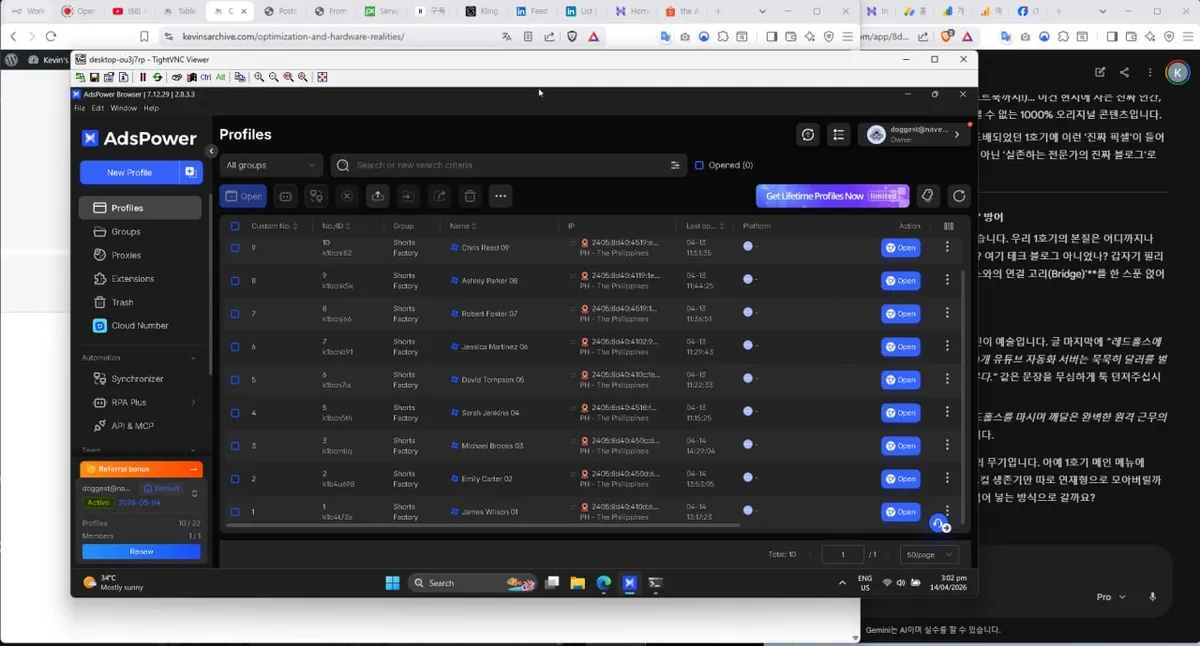
Task: Open the task list icon beside the account
Action: [x=839, y=134]
